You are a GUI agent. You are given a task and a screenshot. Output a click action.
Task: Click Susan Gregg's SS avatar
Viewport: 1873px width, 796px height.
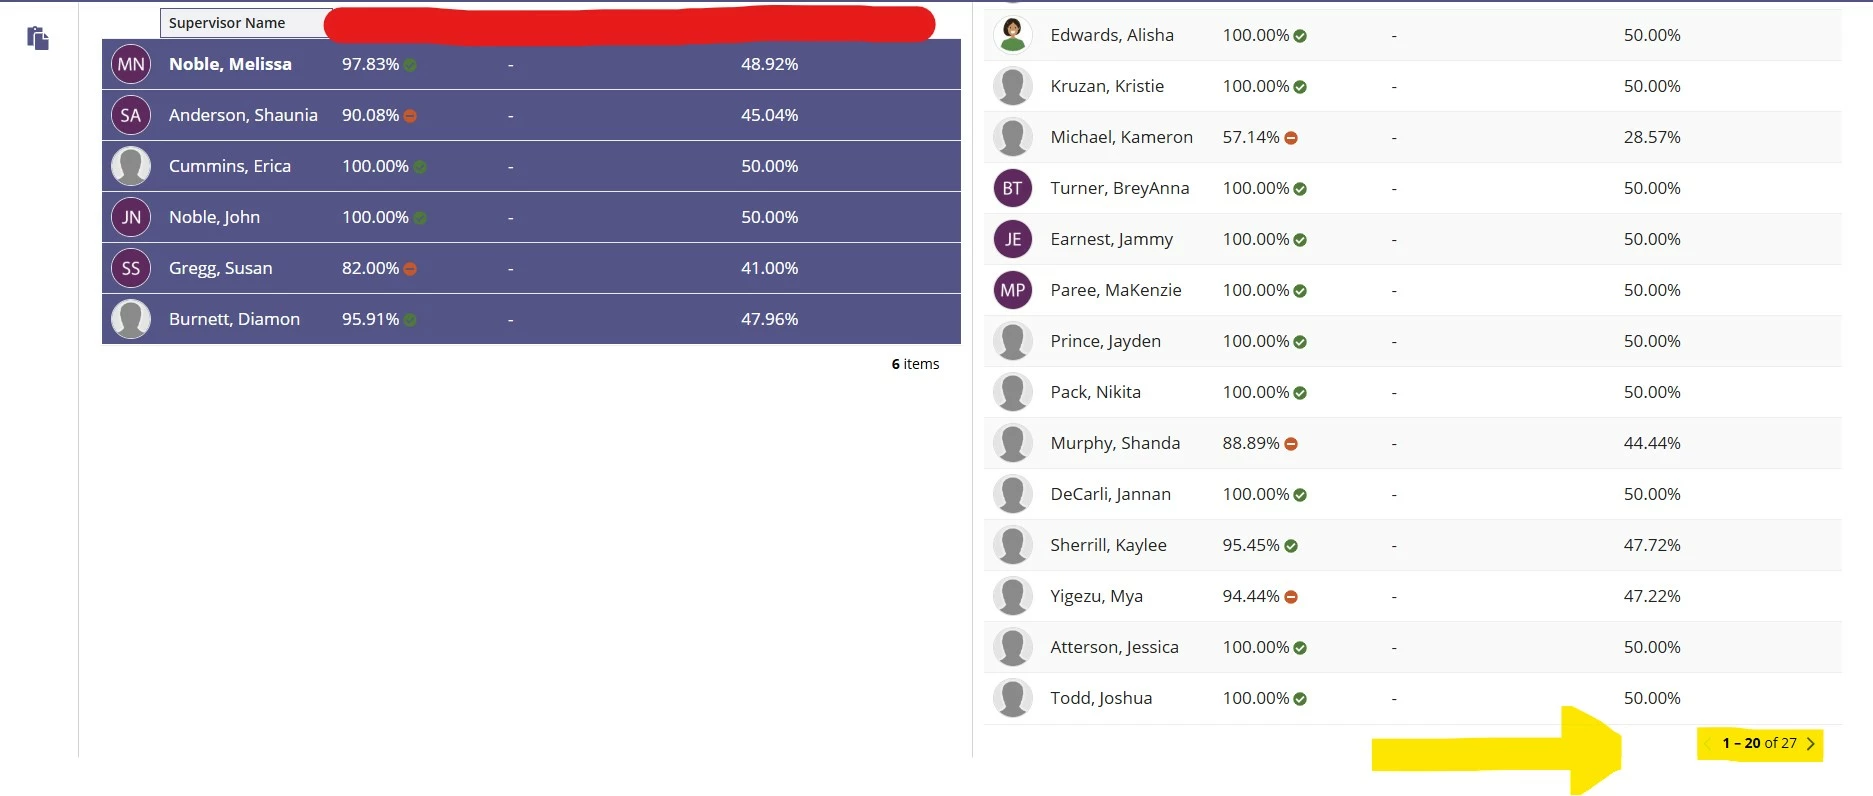131,268
